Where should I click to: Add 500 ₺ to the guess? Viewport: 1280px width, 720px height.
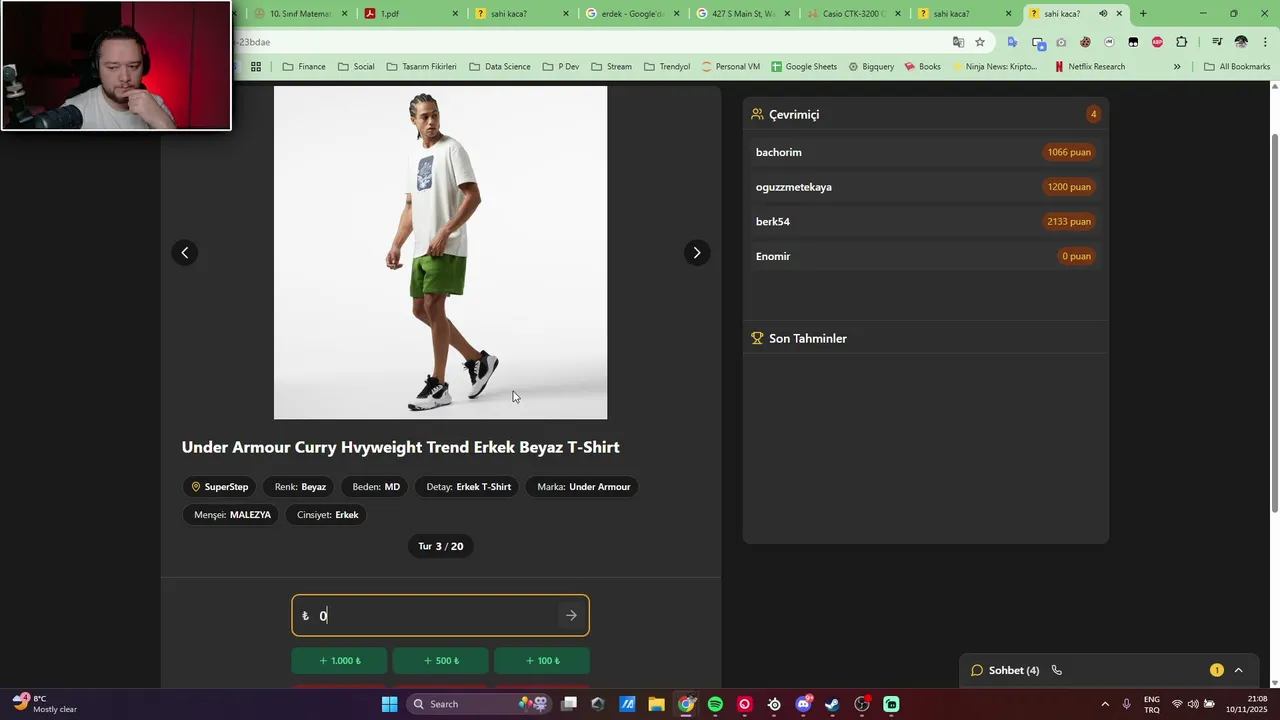point(441,661)
